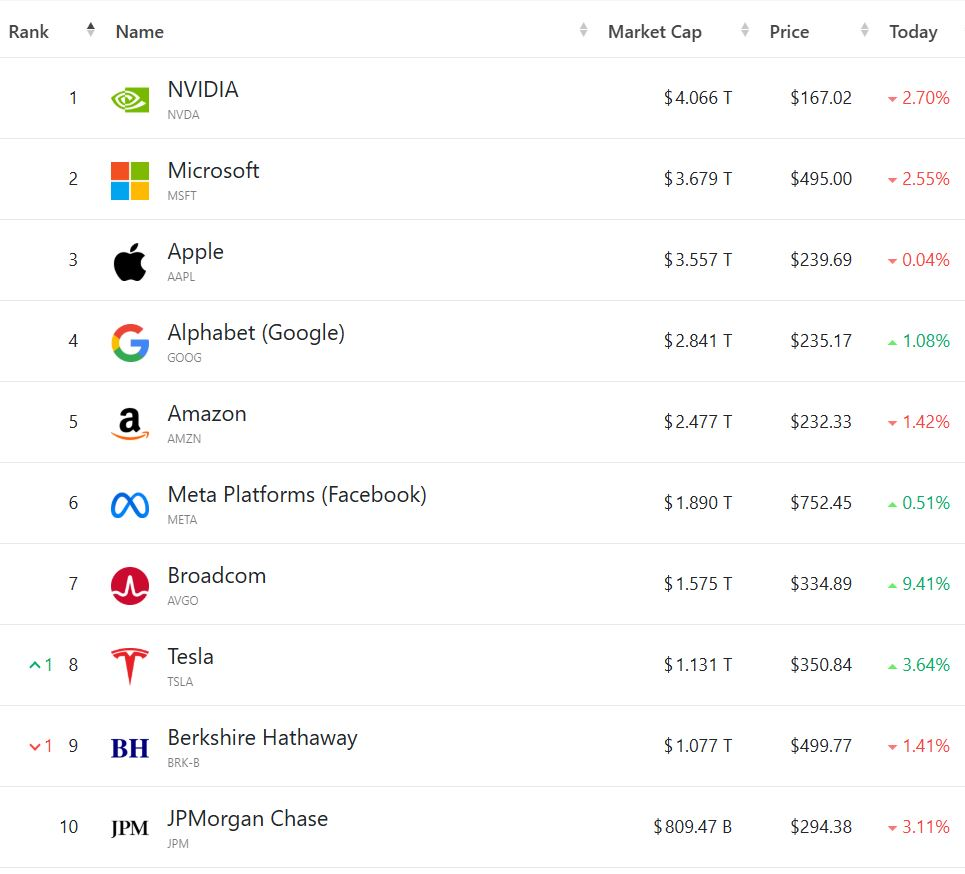Click the Berkshire Hathaway BH logo

pyautogui.click(x=130, y=748)
